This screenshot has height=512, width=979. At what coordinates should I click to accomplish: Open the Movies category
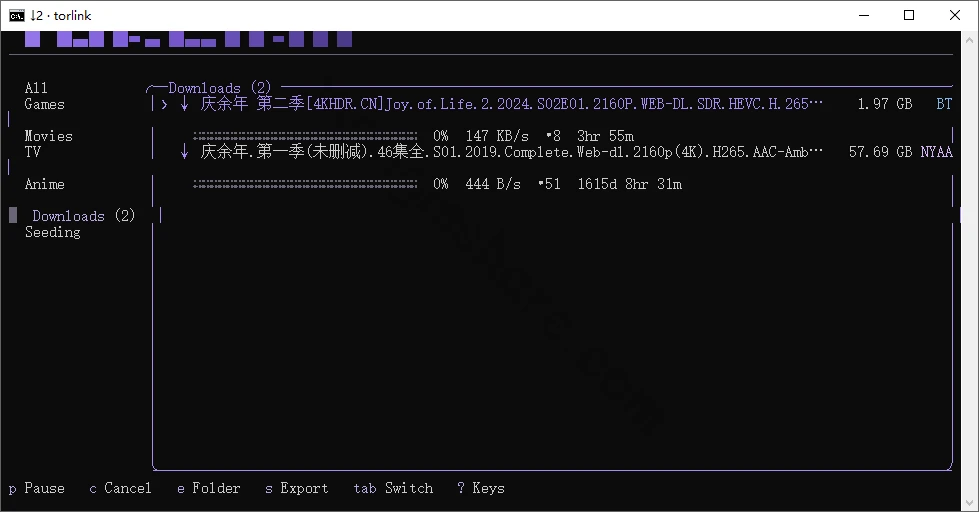(x=49, y=136)
